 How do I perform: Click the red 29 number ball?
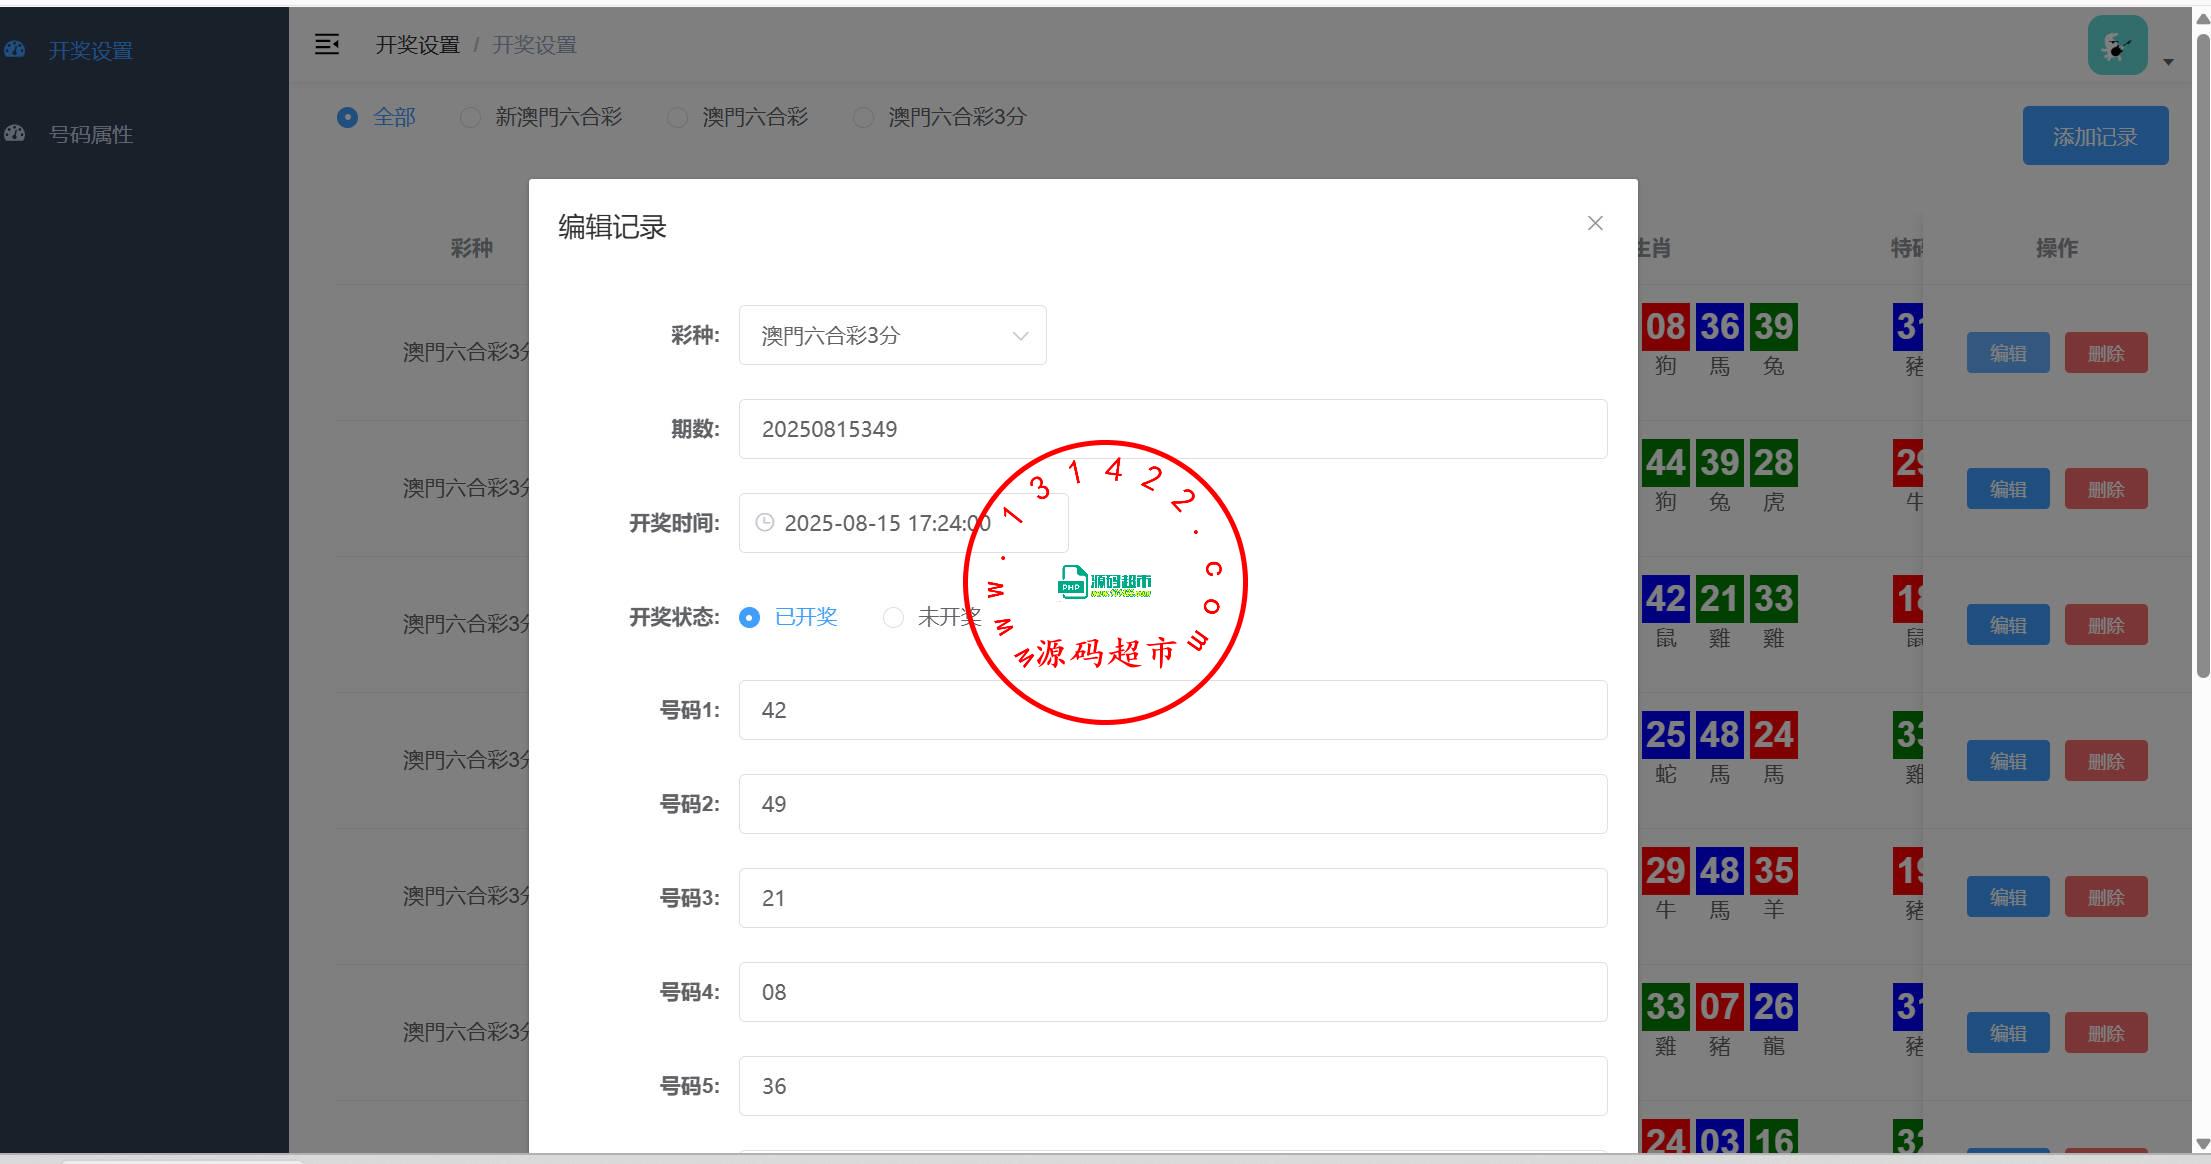(1665, 871)
